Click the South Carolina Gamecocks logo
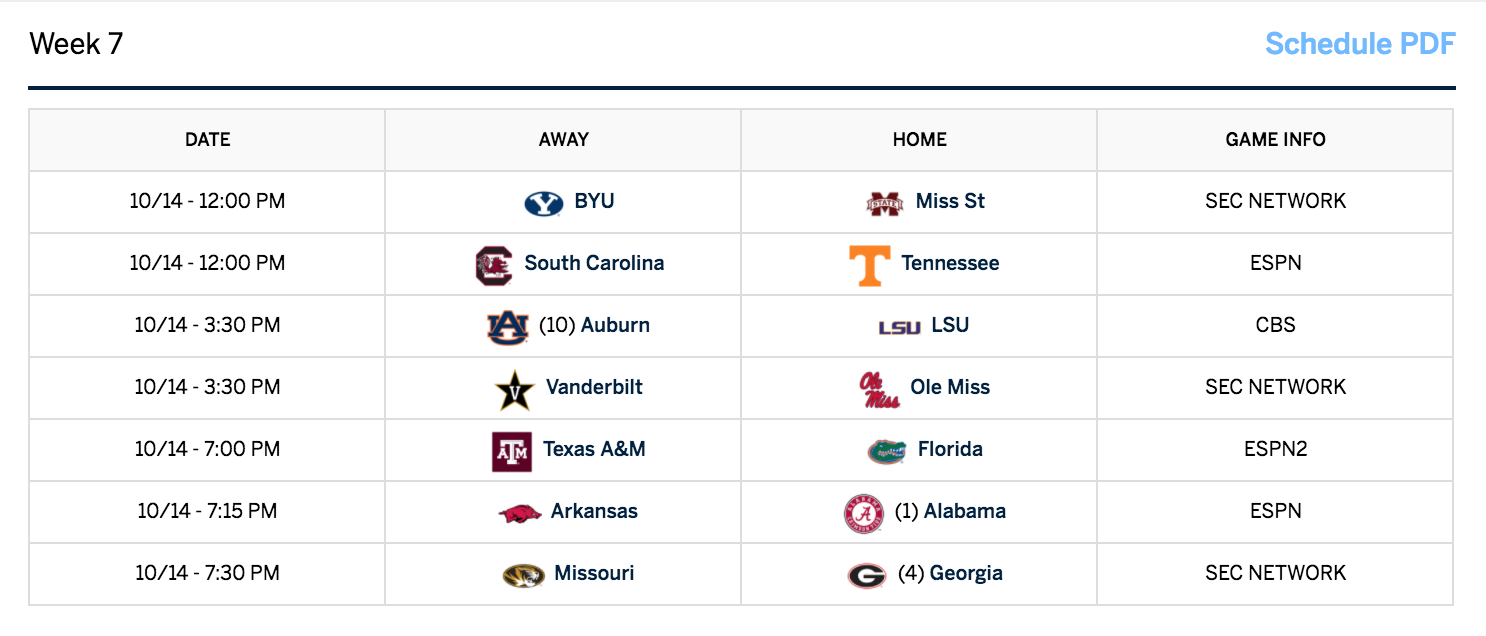This screenshot has width=1486, height=636. tap(494, 265)
